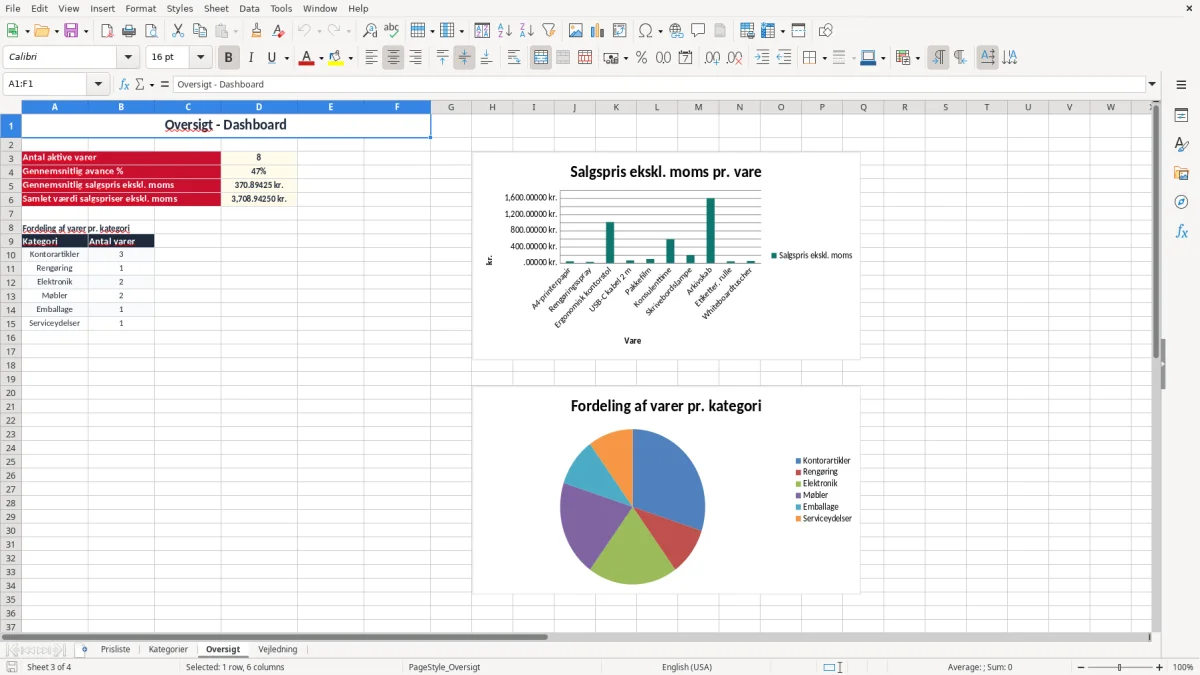This screenshot has height=675, width=1200.
Task: Open the Sheet menu
Action: [x=217, y=8]
